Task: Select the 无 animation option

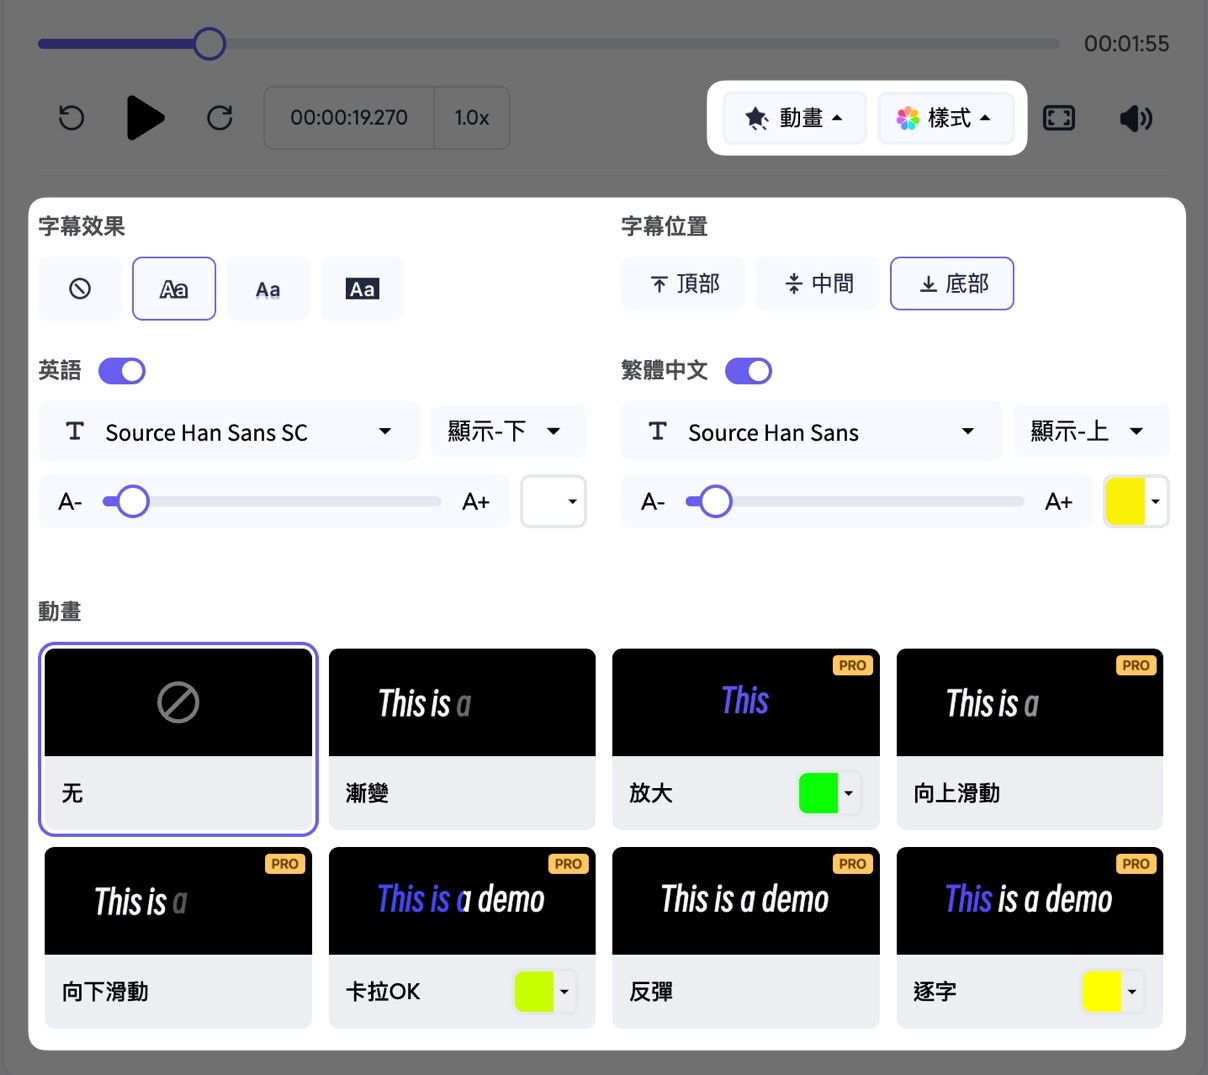Action: coord(178,739)
